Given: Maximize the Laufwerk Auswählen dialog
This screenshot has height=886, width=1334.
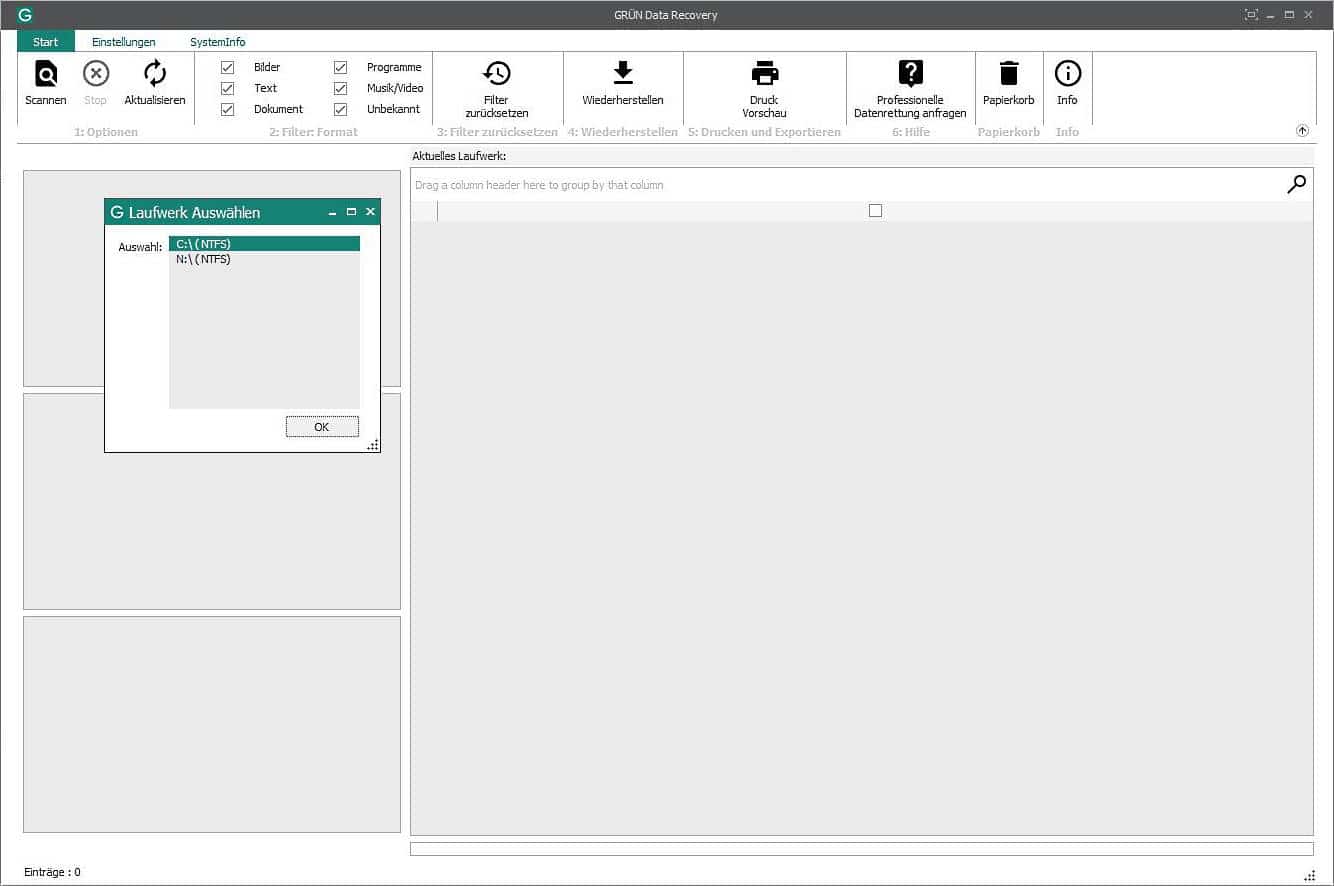Looking at the screenshot, I should coord(351,212).
